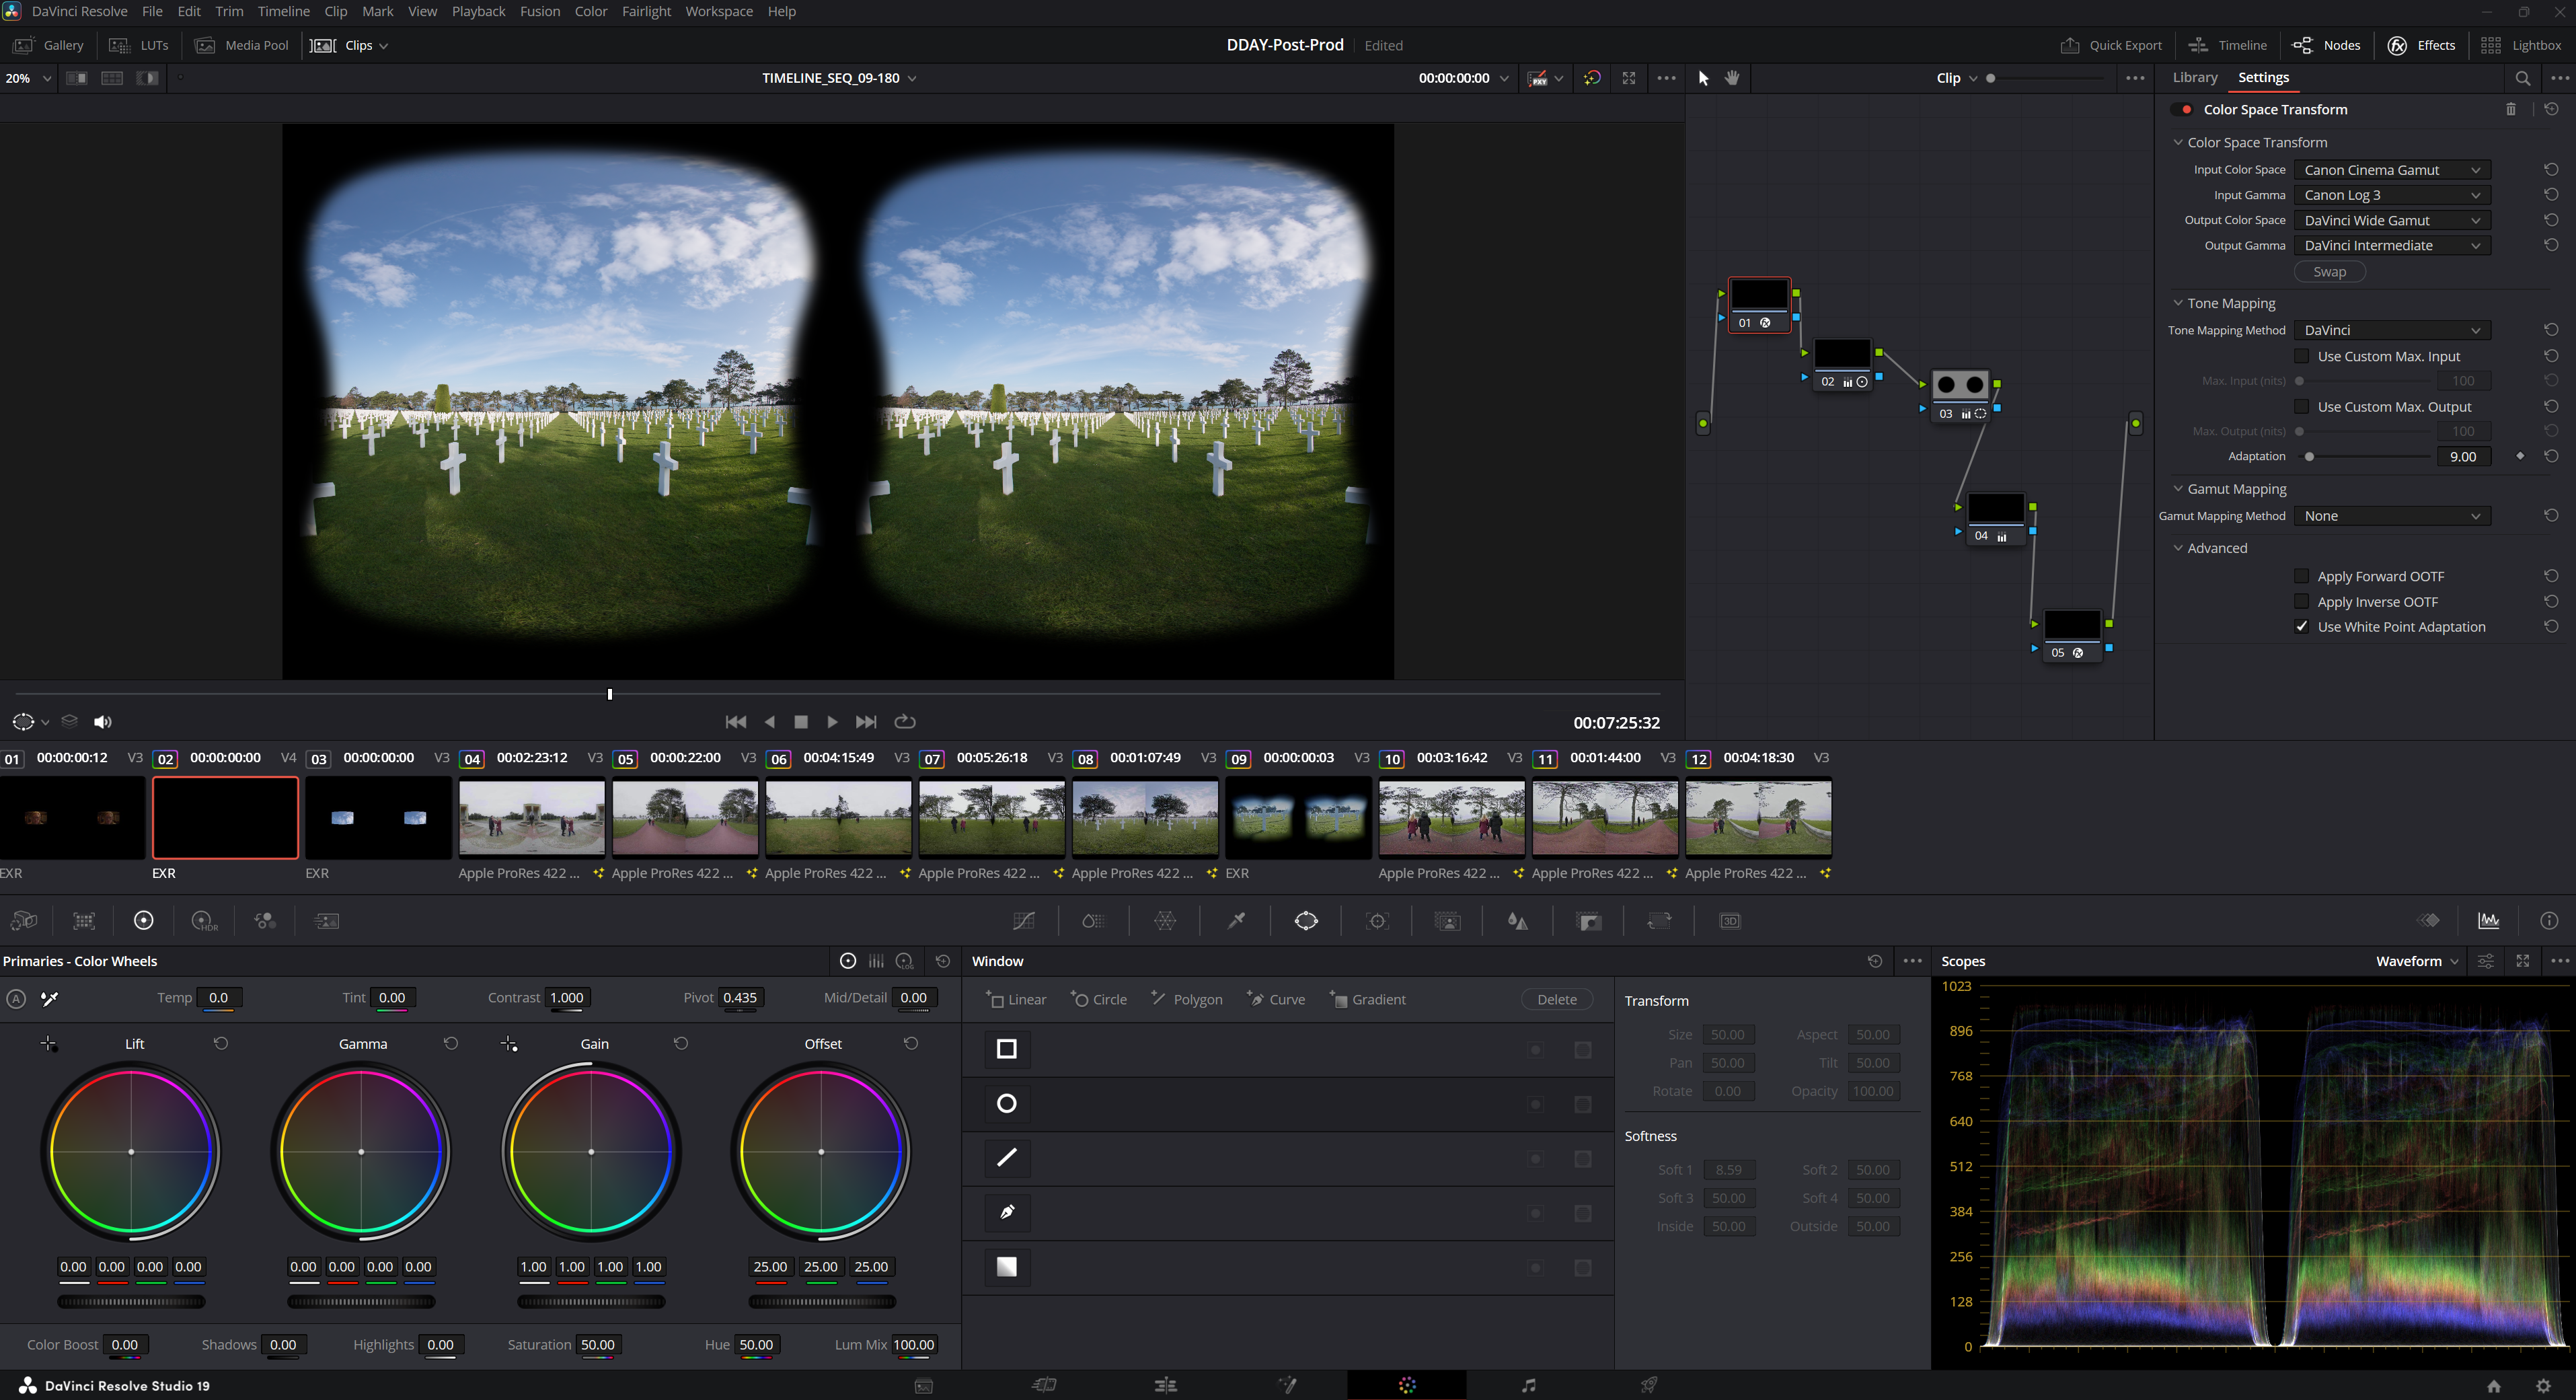Open the Key palette icon
The height and width of the screenshot is (1400, 2576).
1589,921
